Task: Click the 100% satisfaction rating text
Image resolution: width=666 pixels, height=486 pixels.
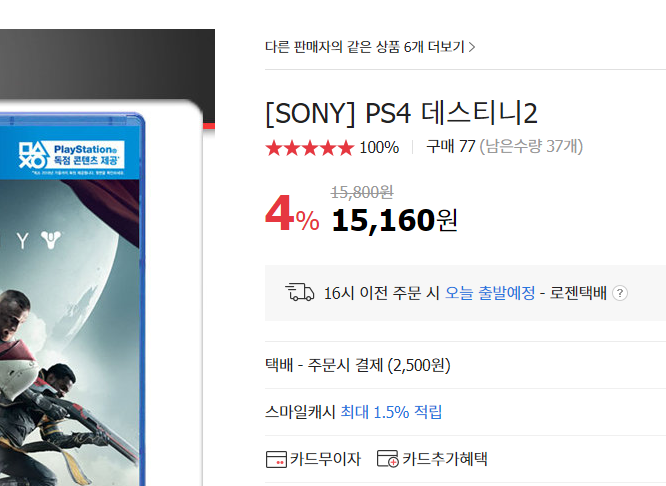Action: click(x=379, y=148)
